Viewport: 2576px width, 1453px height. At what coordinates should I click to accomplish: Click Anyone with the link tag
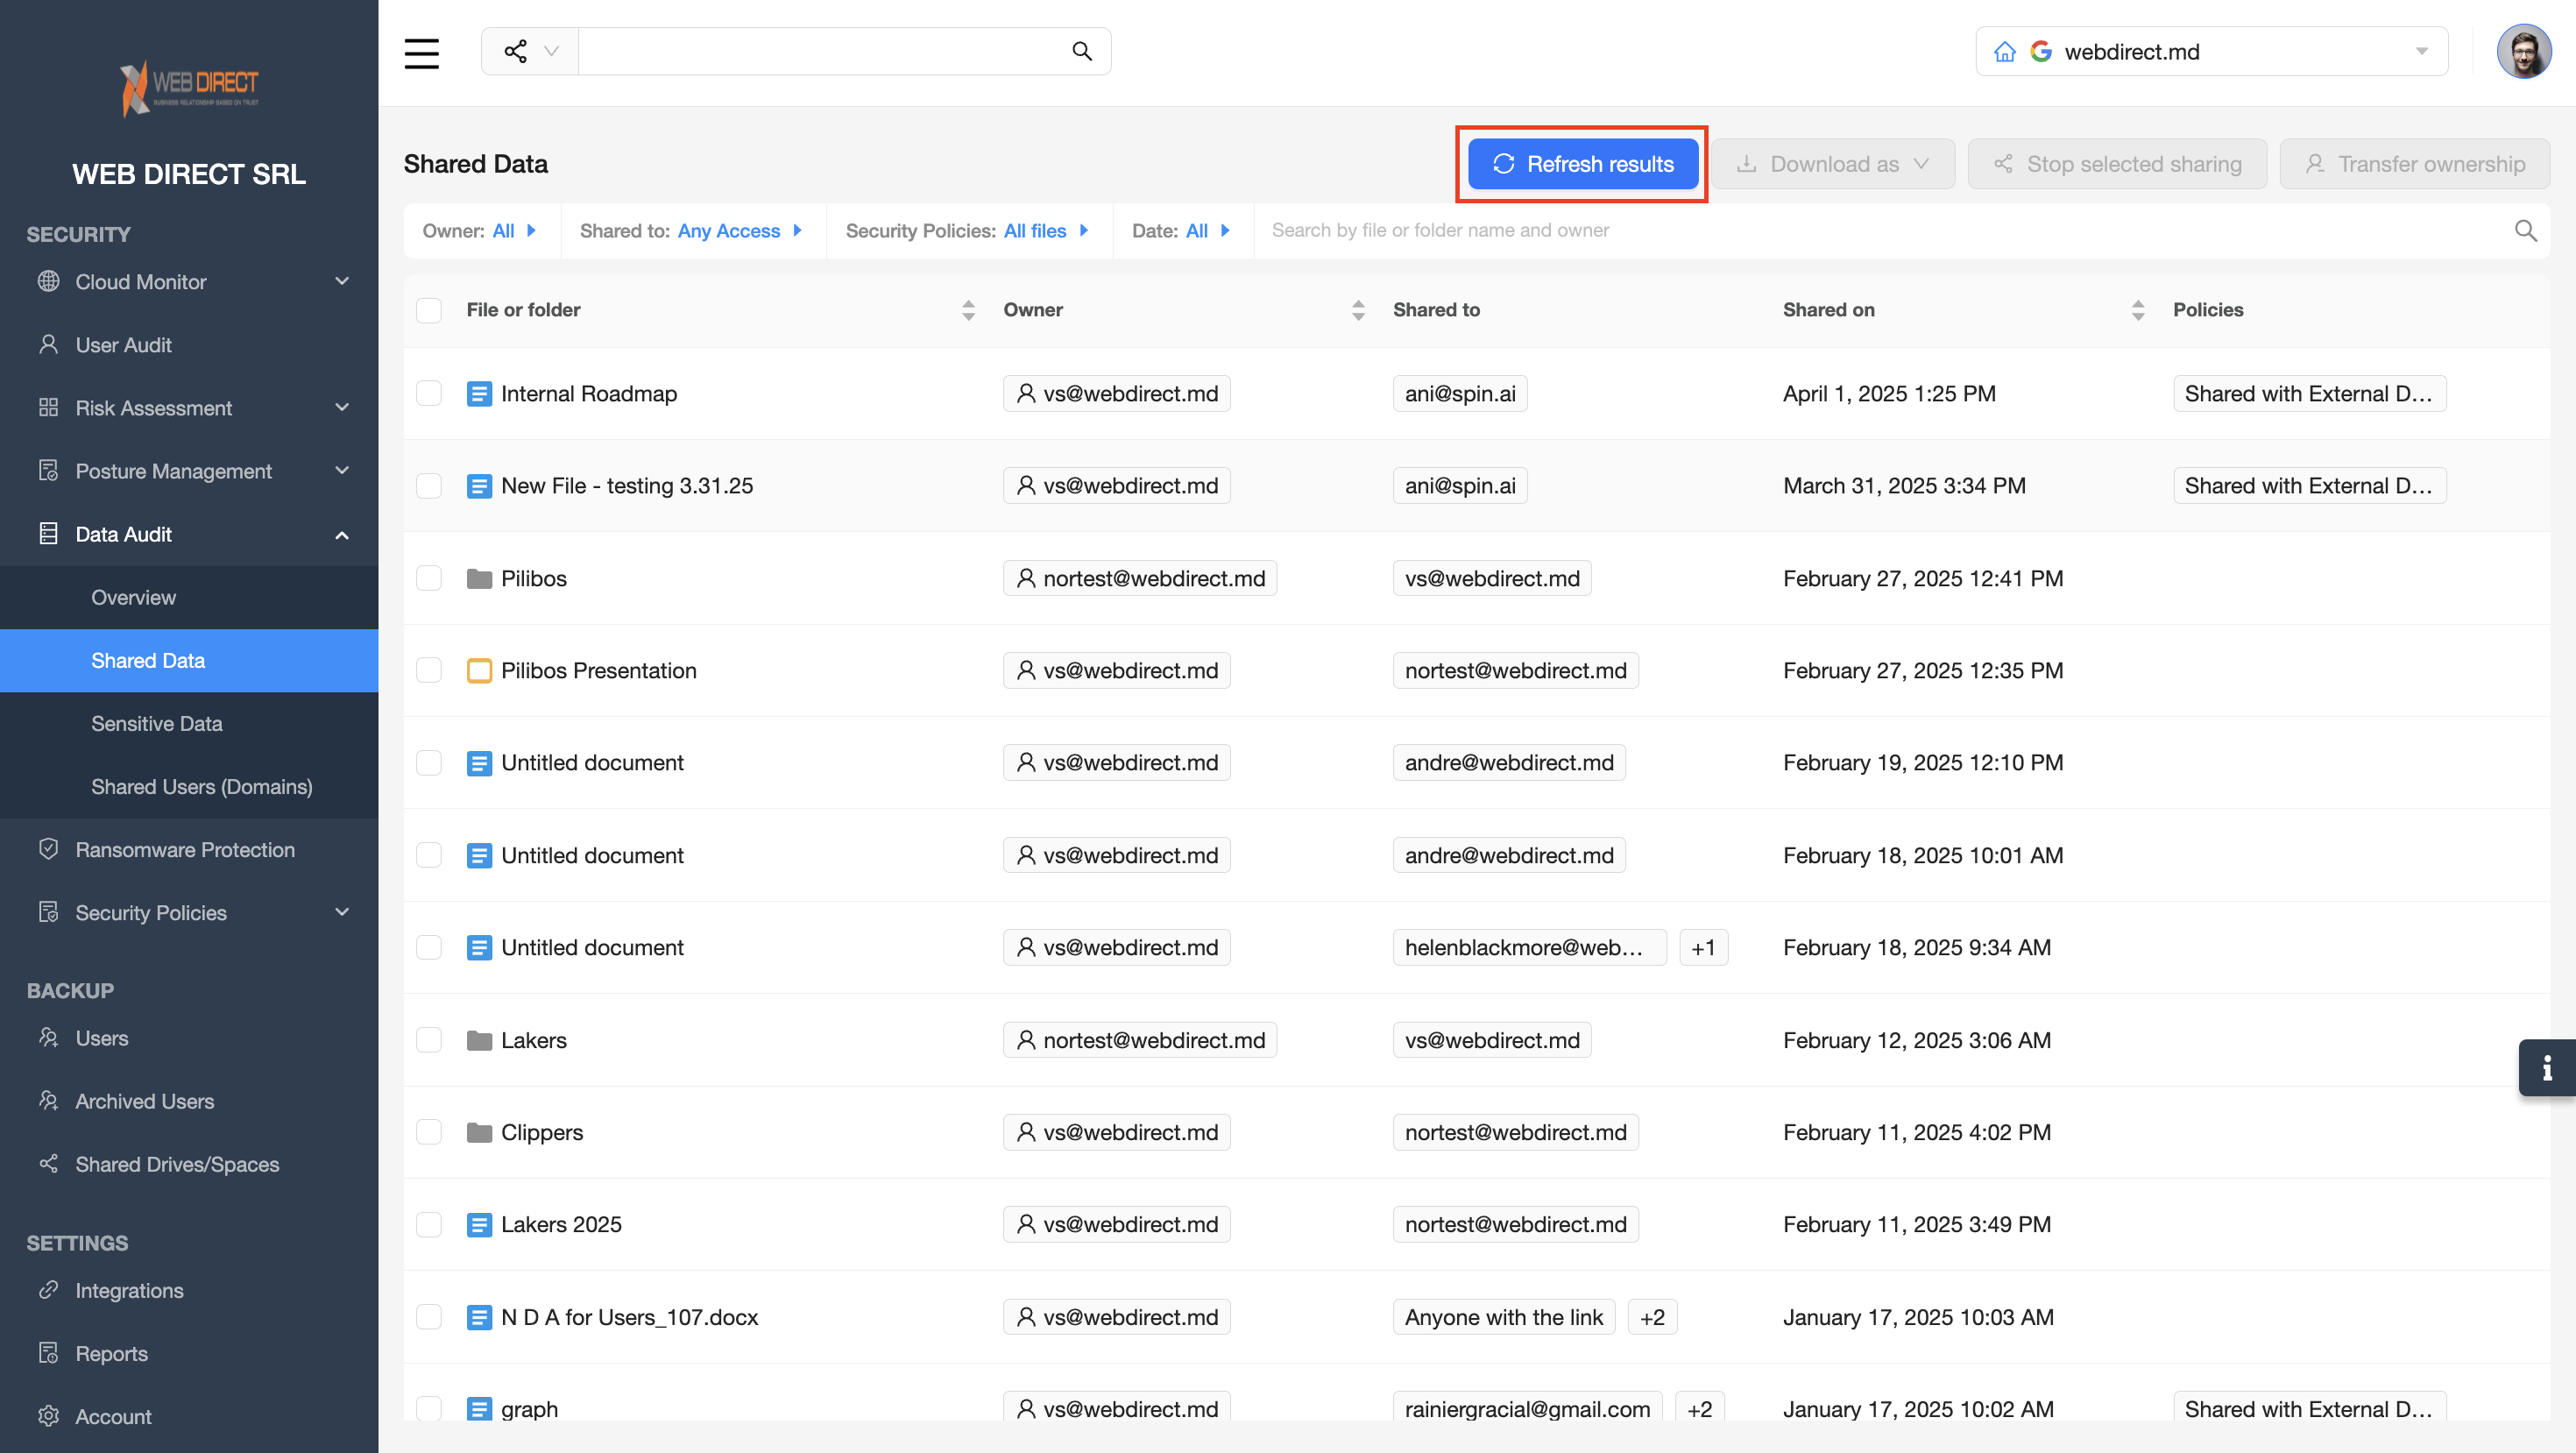coord(1503,1318)
